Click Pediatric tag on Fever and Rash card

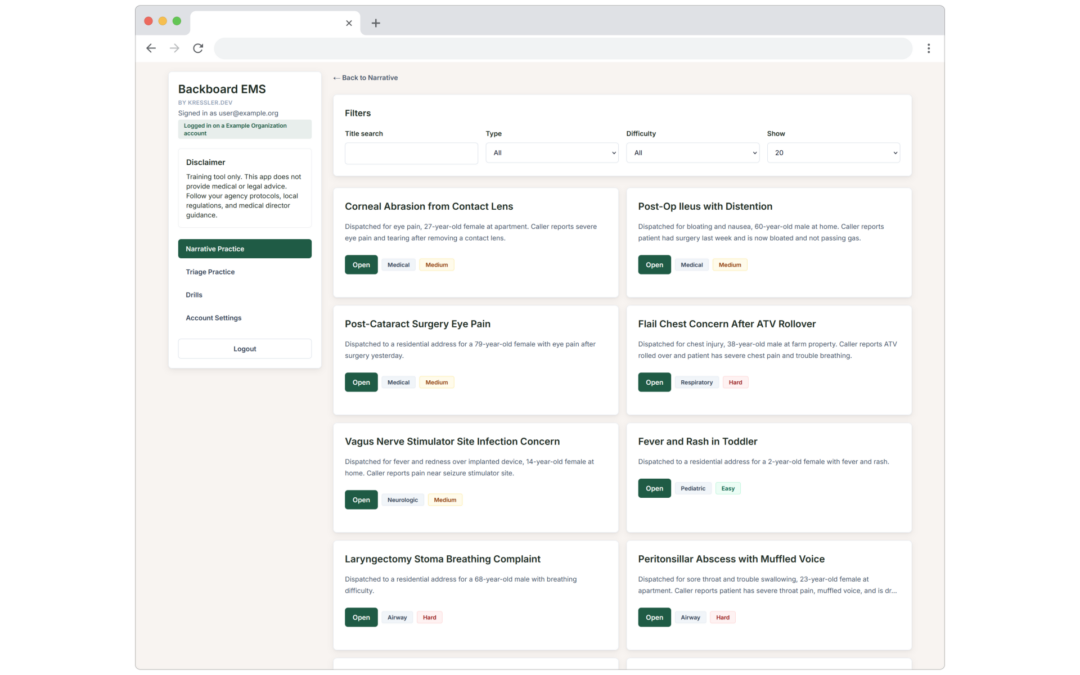point(693,488)
